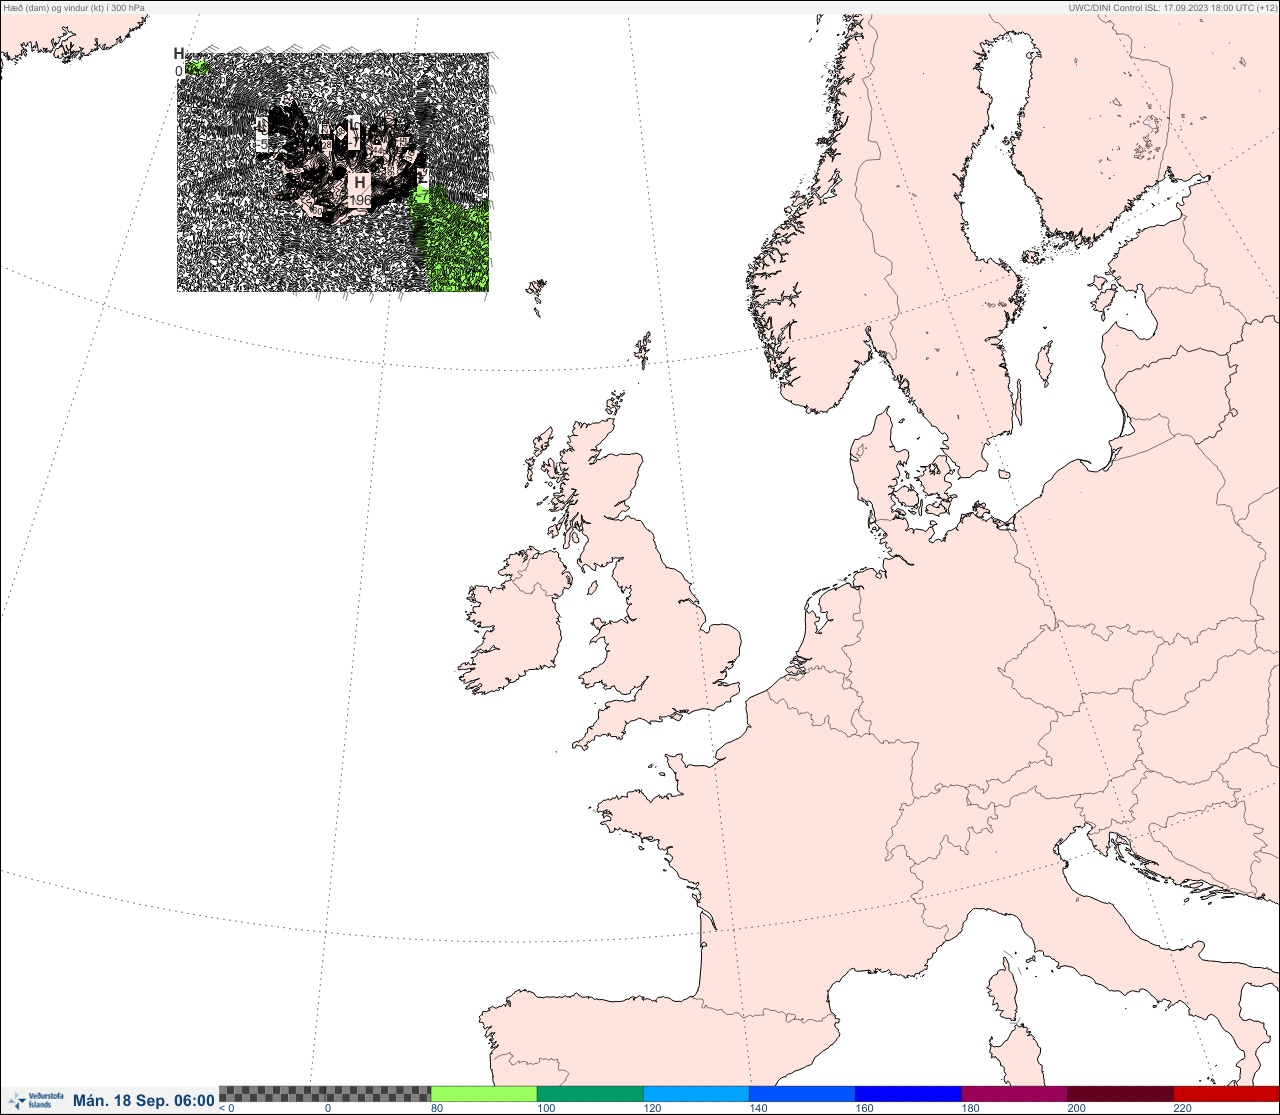Select the light green 80–100 legend swatch

tap(484, 1094)
